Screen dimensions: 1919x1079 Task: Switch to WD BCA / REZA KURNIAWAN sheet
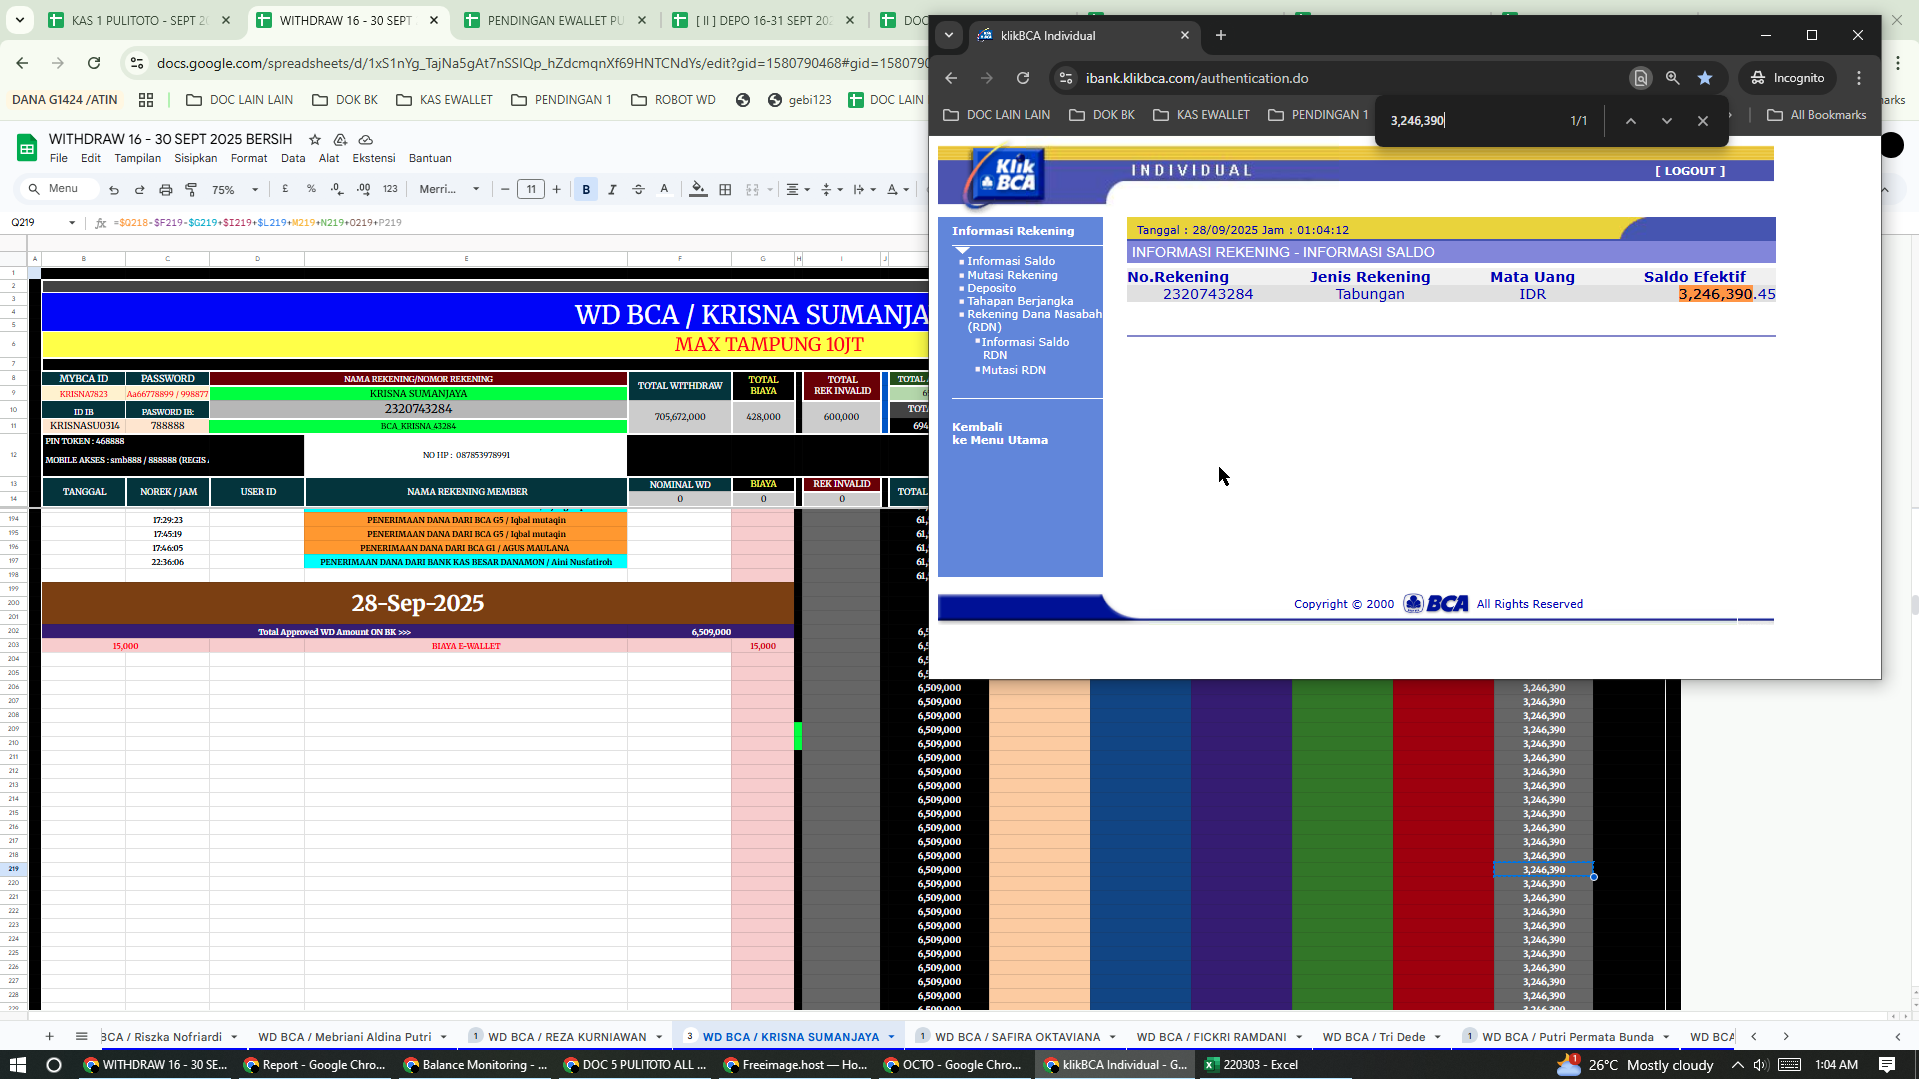click(566, 1037)
